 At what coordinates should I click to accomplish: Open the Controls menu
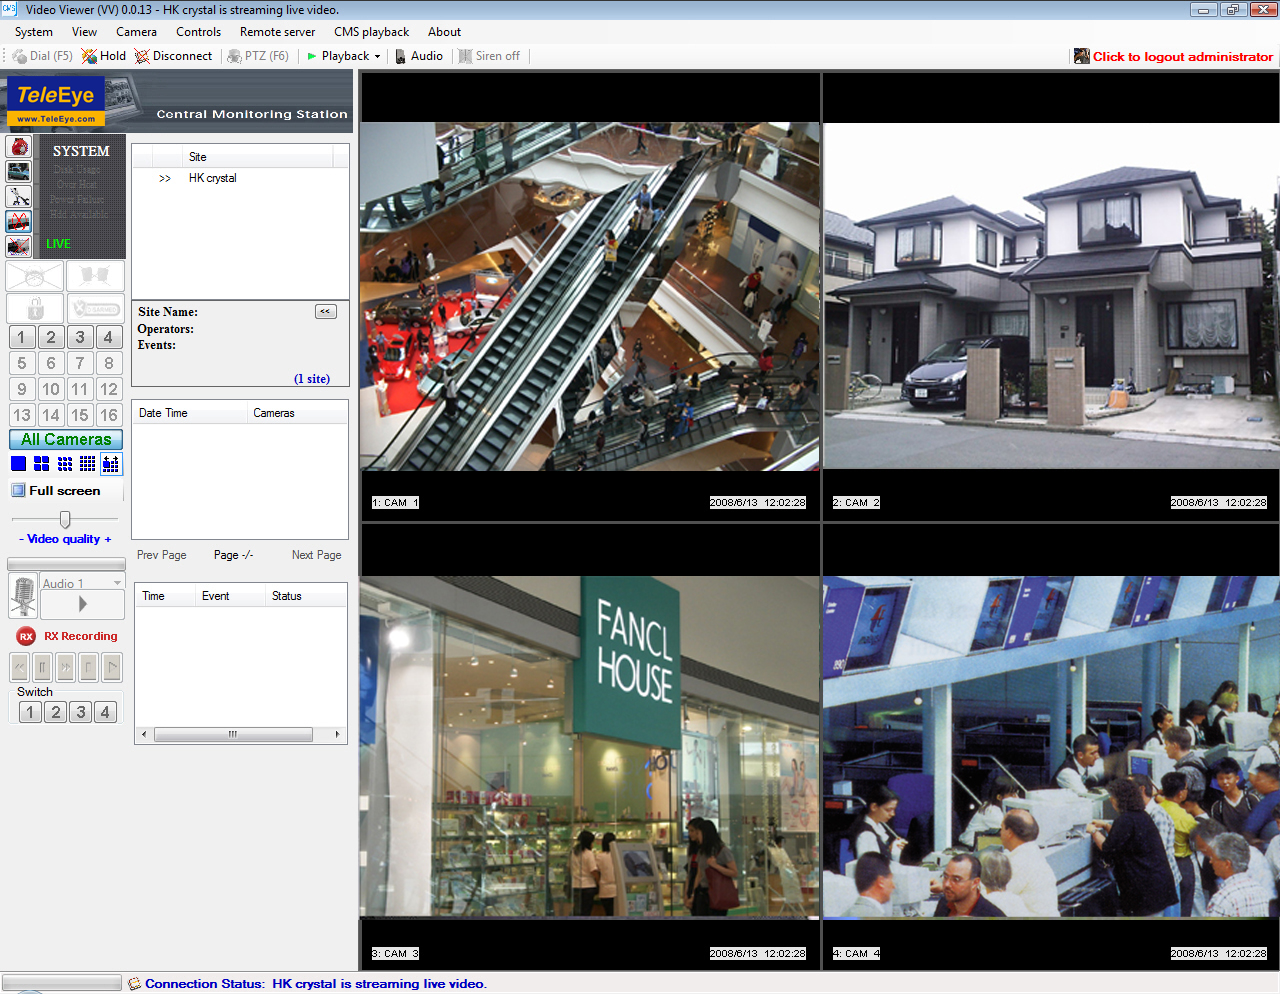coord(198,32)
